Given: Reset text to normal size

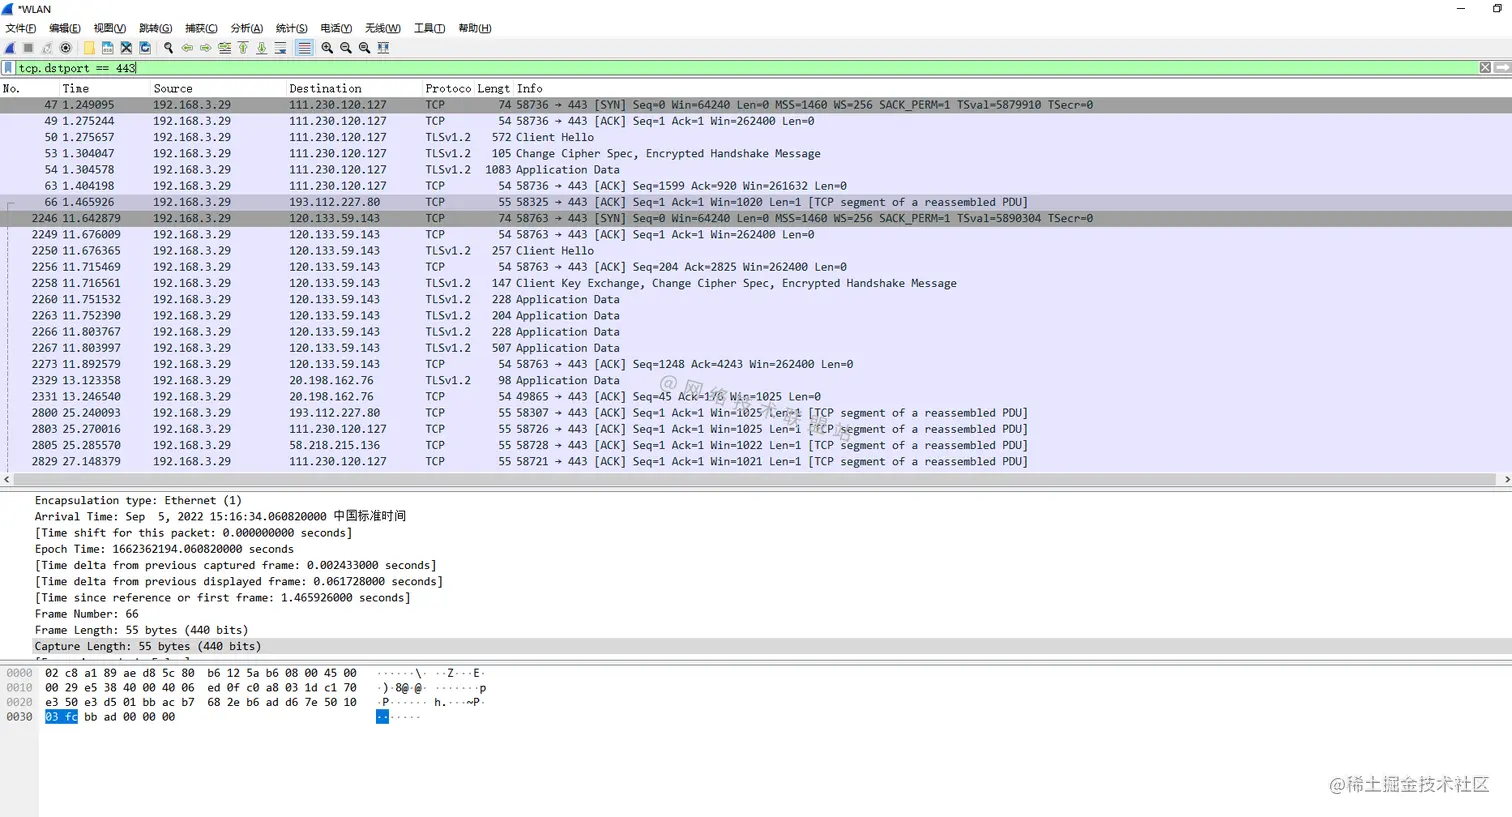Looking at the screenshot, I should tap(364, 48).
